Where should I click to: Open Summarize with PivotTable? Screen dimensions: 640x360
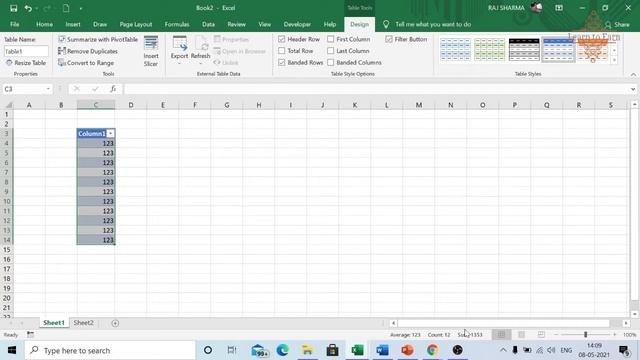click(98, 40)
